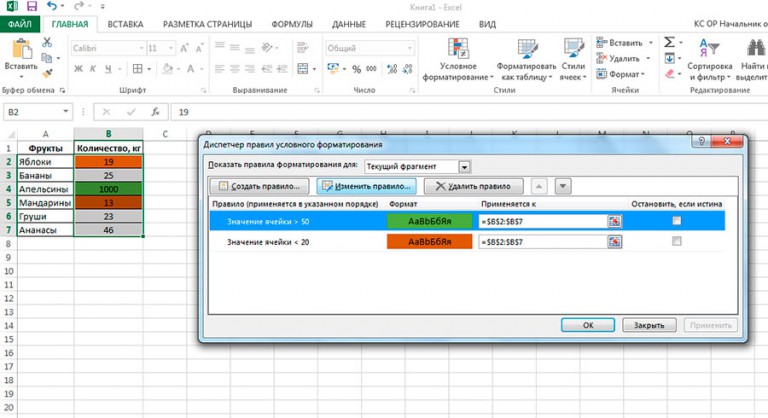Viewport: 768px width, 418px height.
Task: Expand the font color dropdown arrow
Action: (201, 69)
